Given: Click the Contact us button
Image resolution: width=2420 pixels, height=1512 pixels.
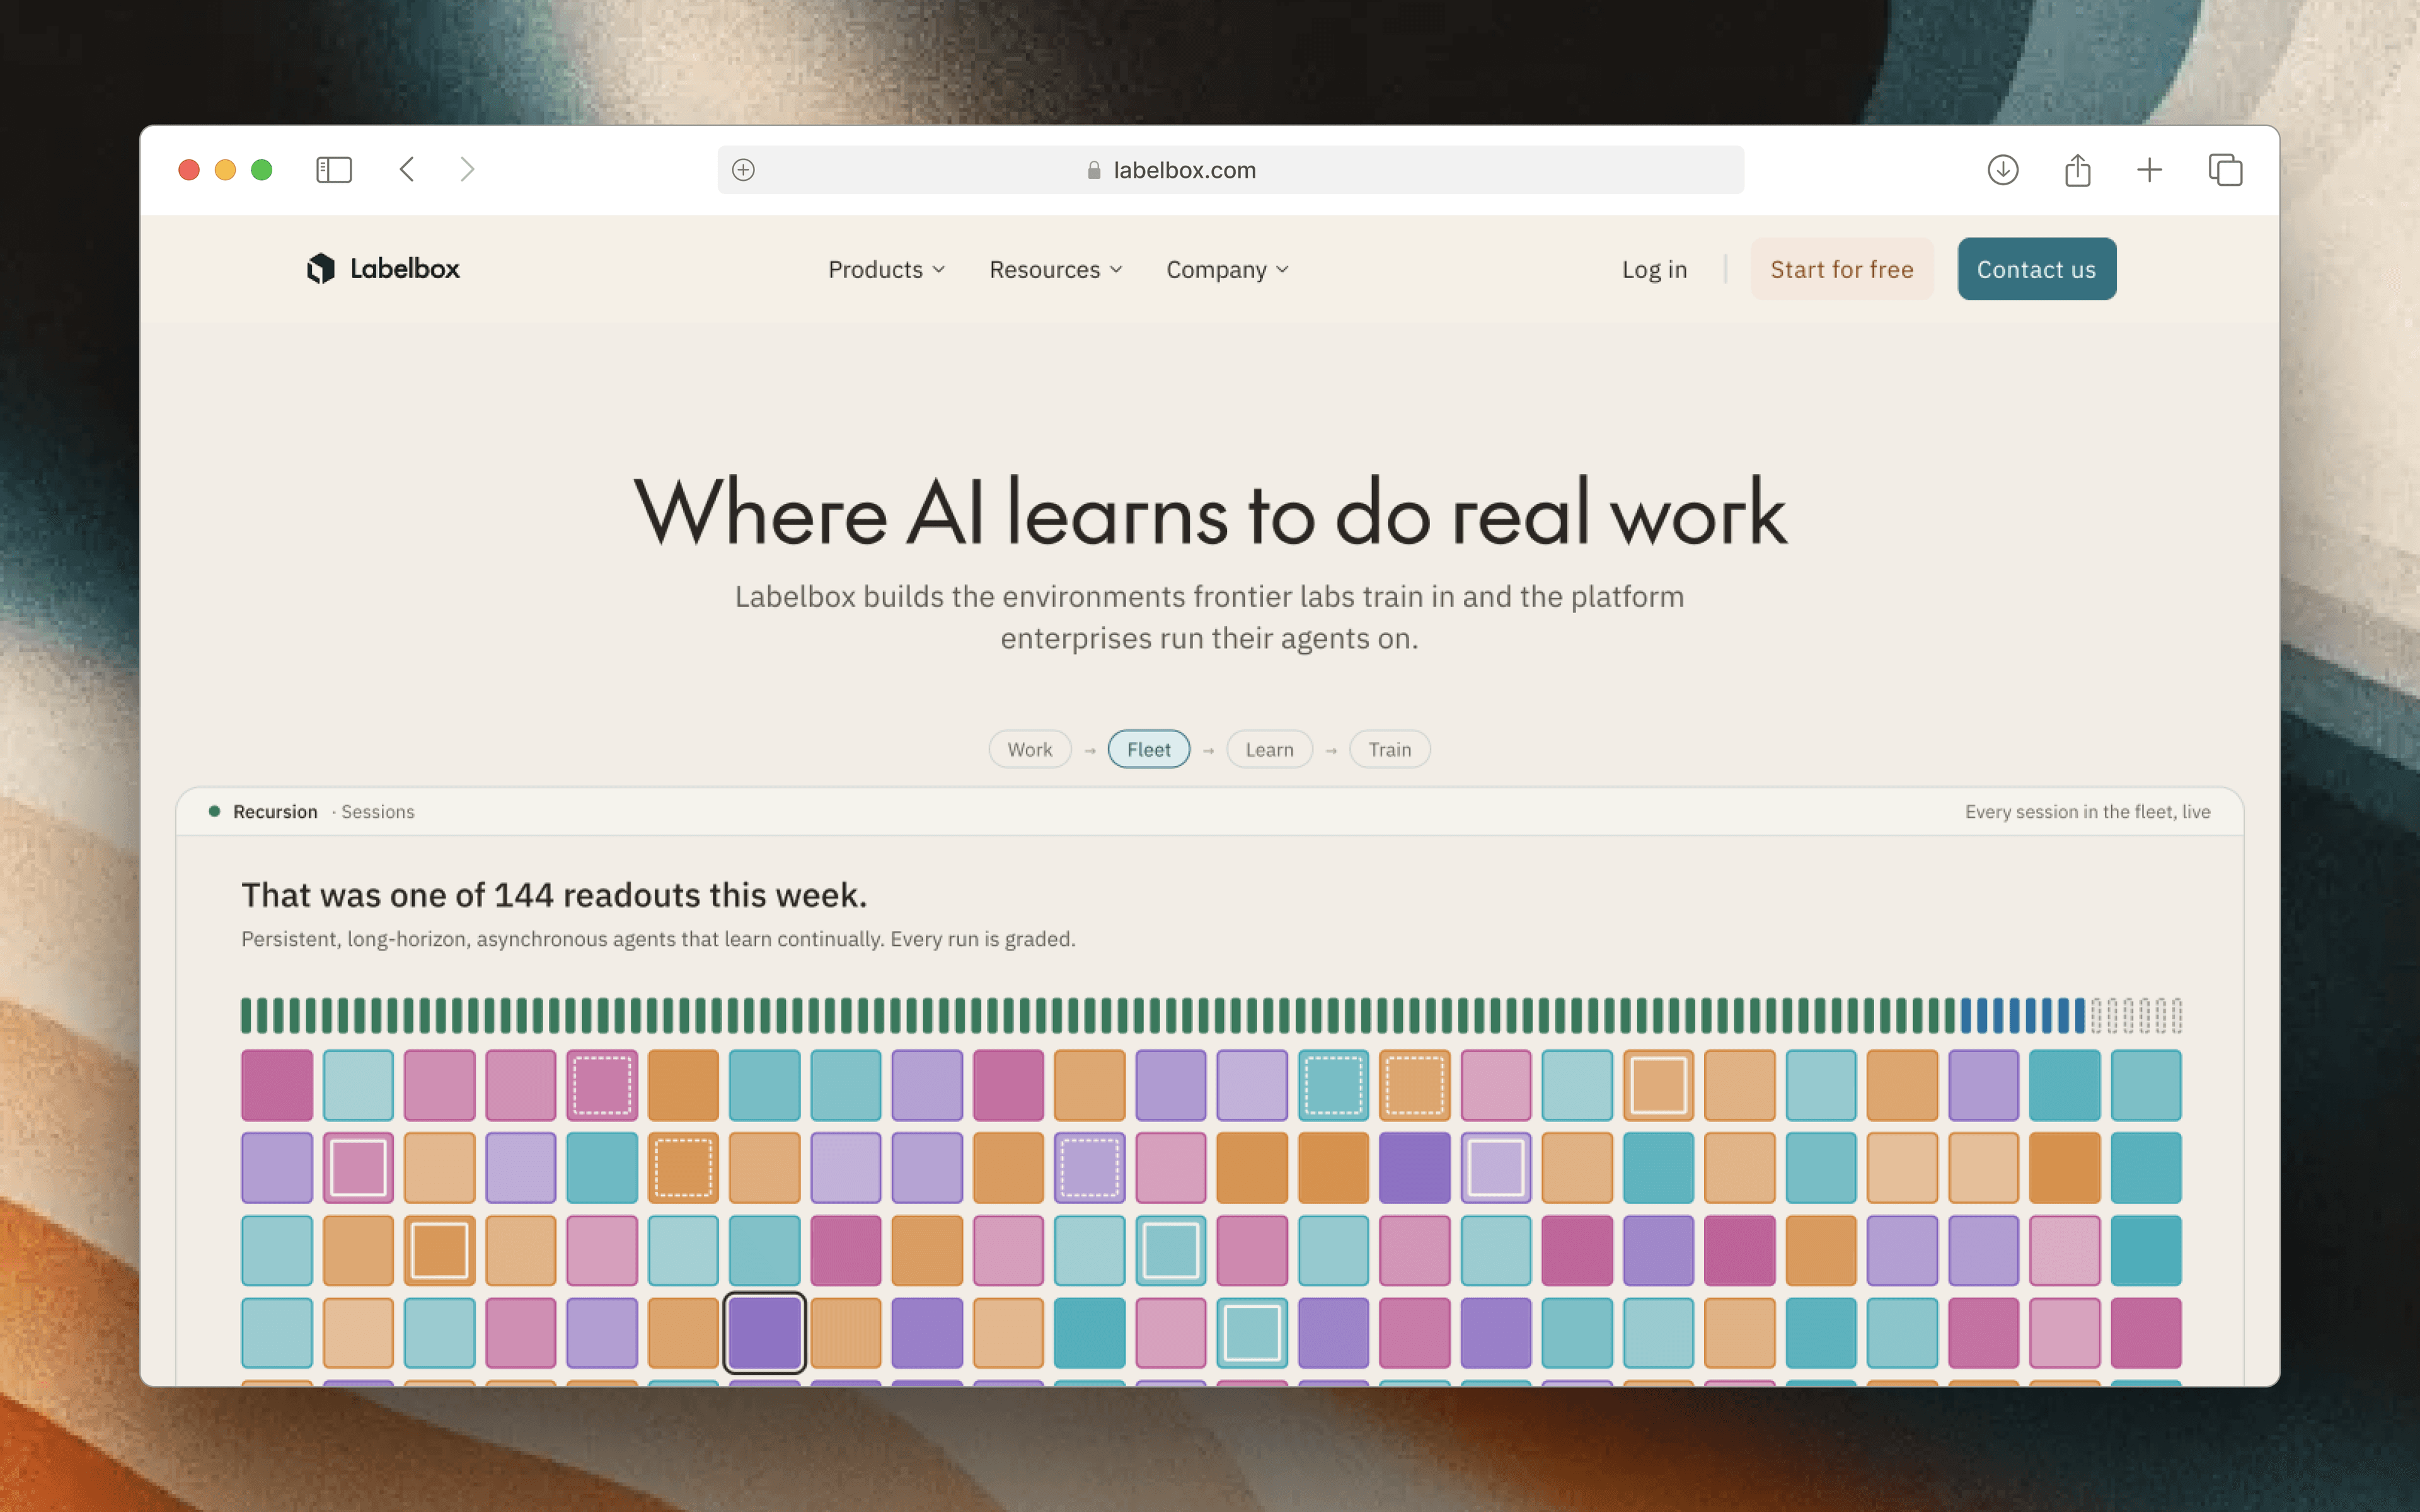Looking at the screenshot, I should pyautogui.click(x=2037, y=269).
